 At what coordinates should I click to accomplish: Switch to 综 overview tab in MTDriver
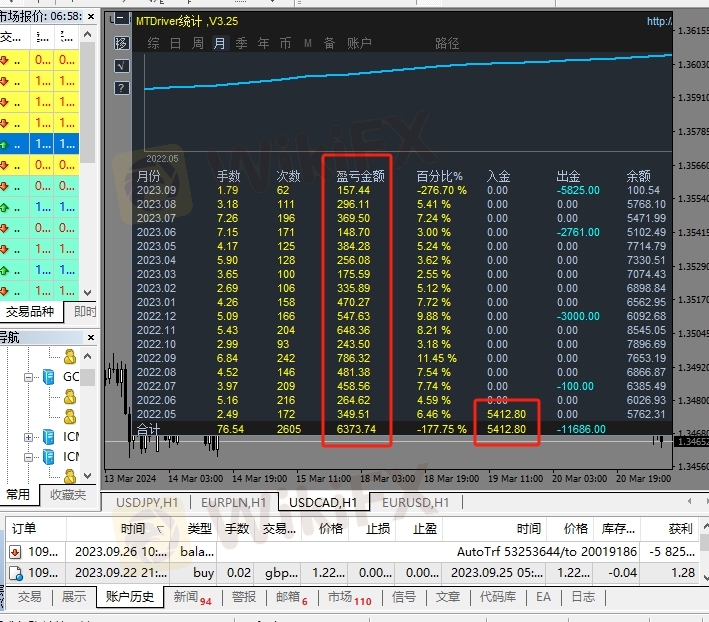tap(153, 43)
